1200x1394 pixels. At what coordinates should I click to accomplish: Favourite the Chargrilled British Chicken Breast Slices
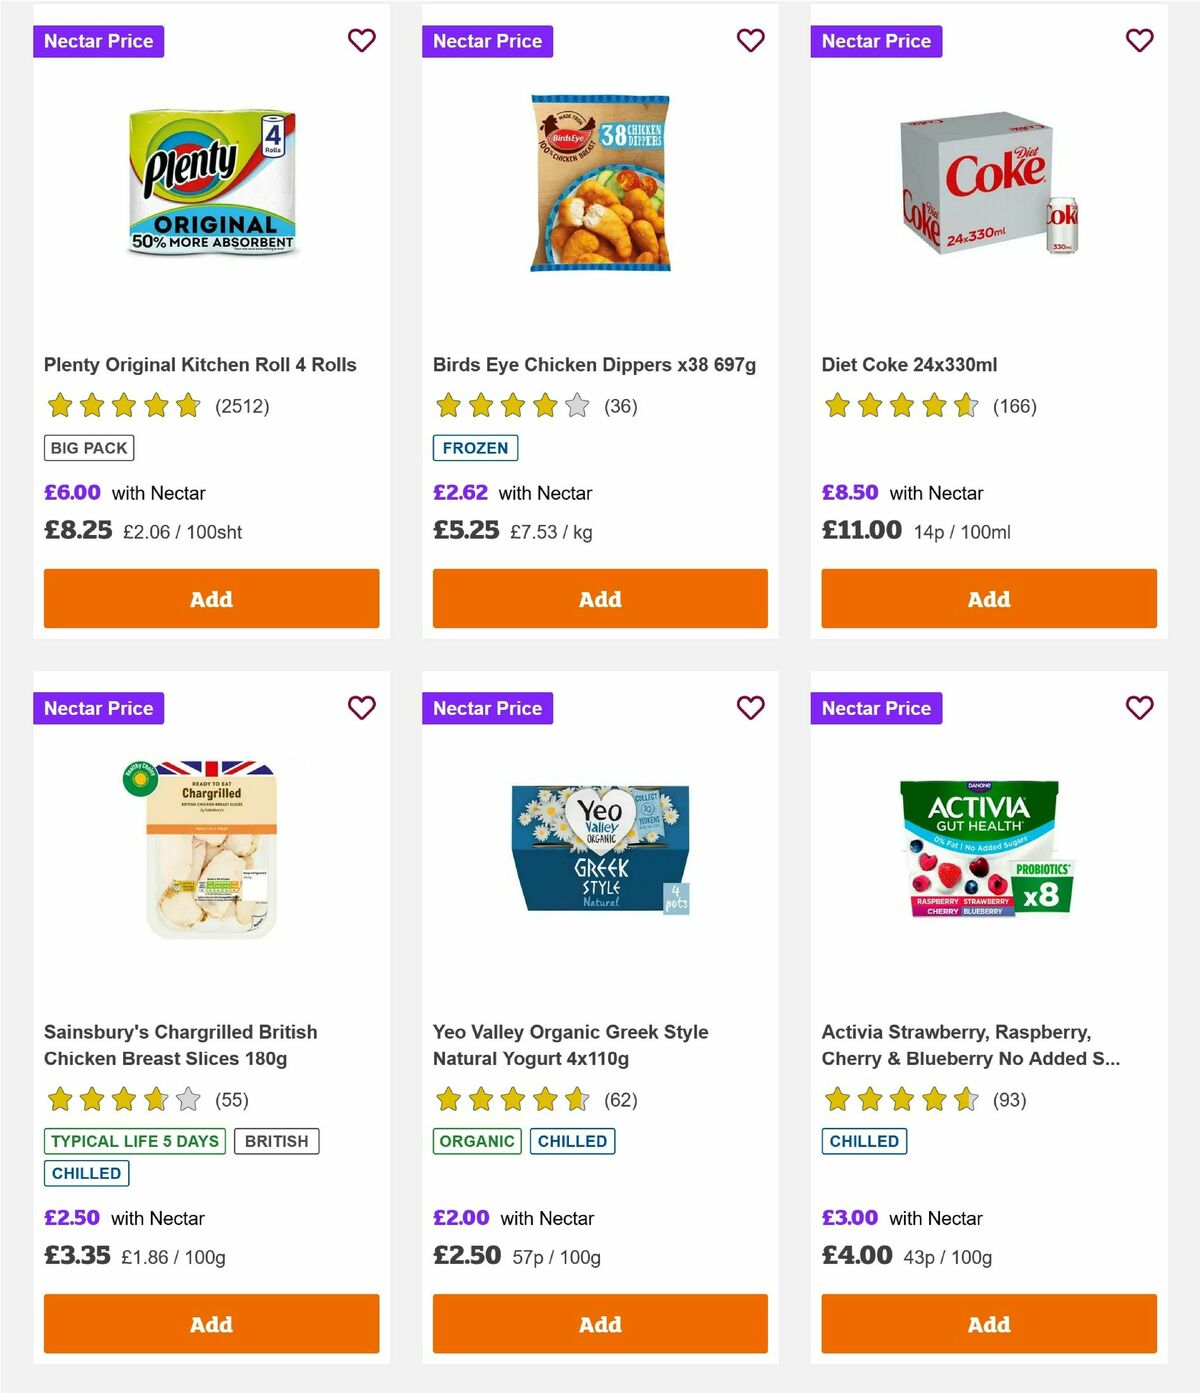click(x=362, y=708)
